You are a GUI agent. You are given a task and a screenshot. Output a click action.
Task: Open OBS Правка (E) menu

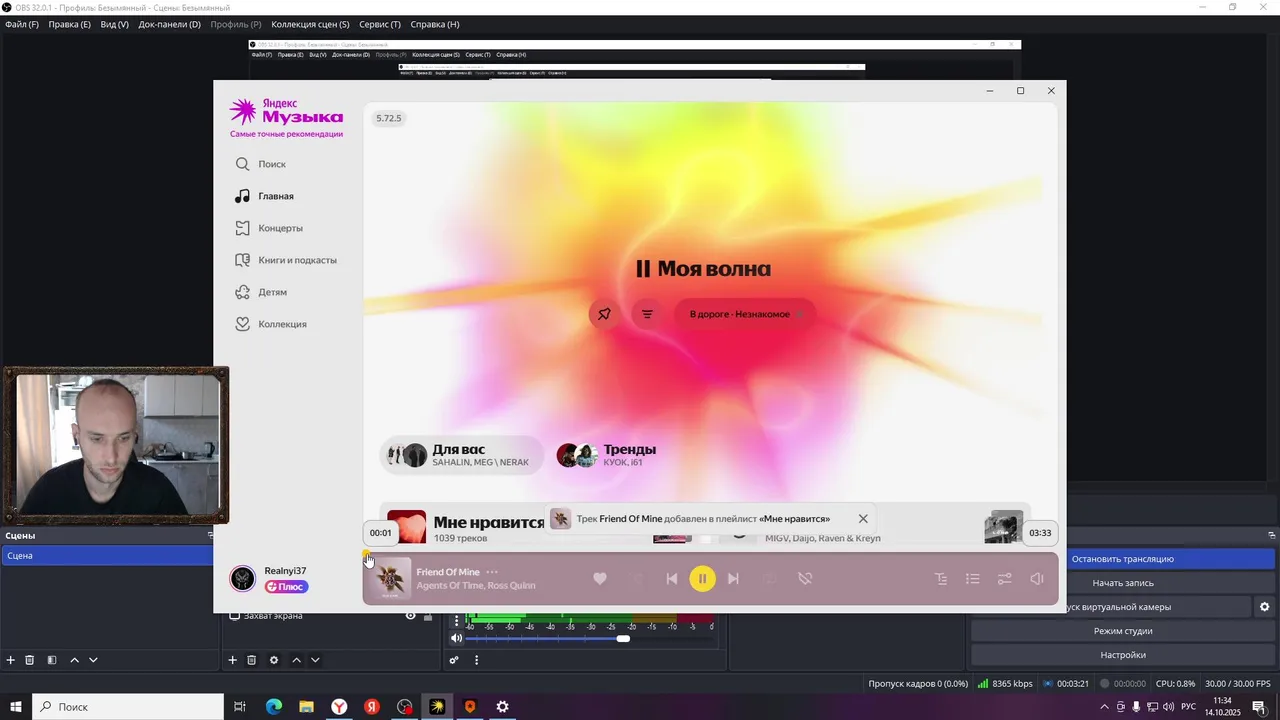pyautogui.click(x=69, y=24)
